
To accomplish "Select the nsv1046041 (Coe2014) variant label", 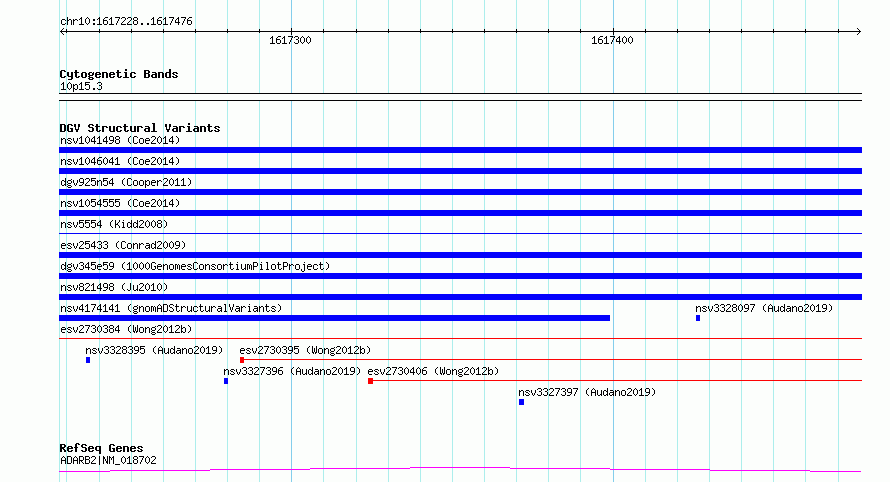I will pyautogui.click(x=120, y=161).
